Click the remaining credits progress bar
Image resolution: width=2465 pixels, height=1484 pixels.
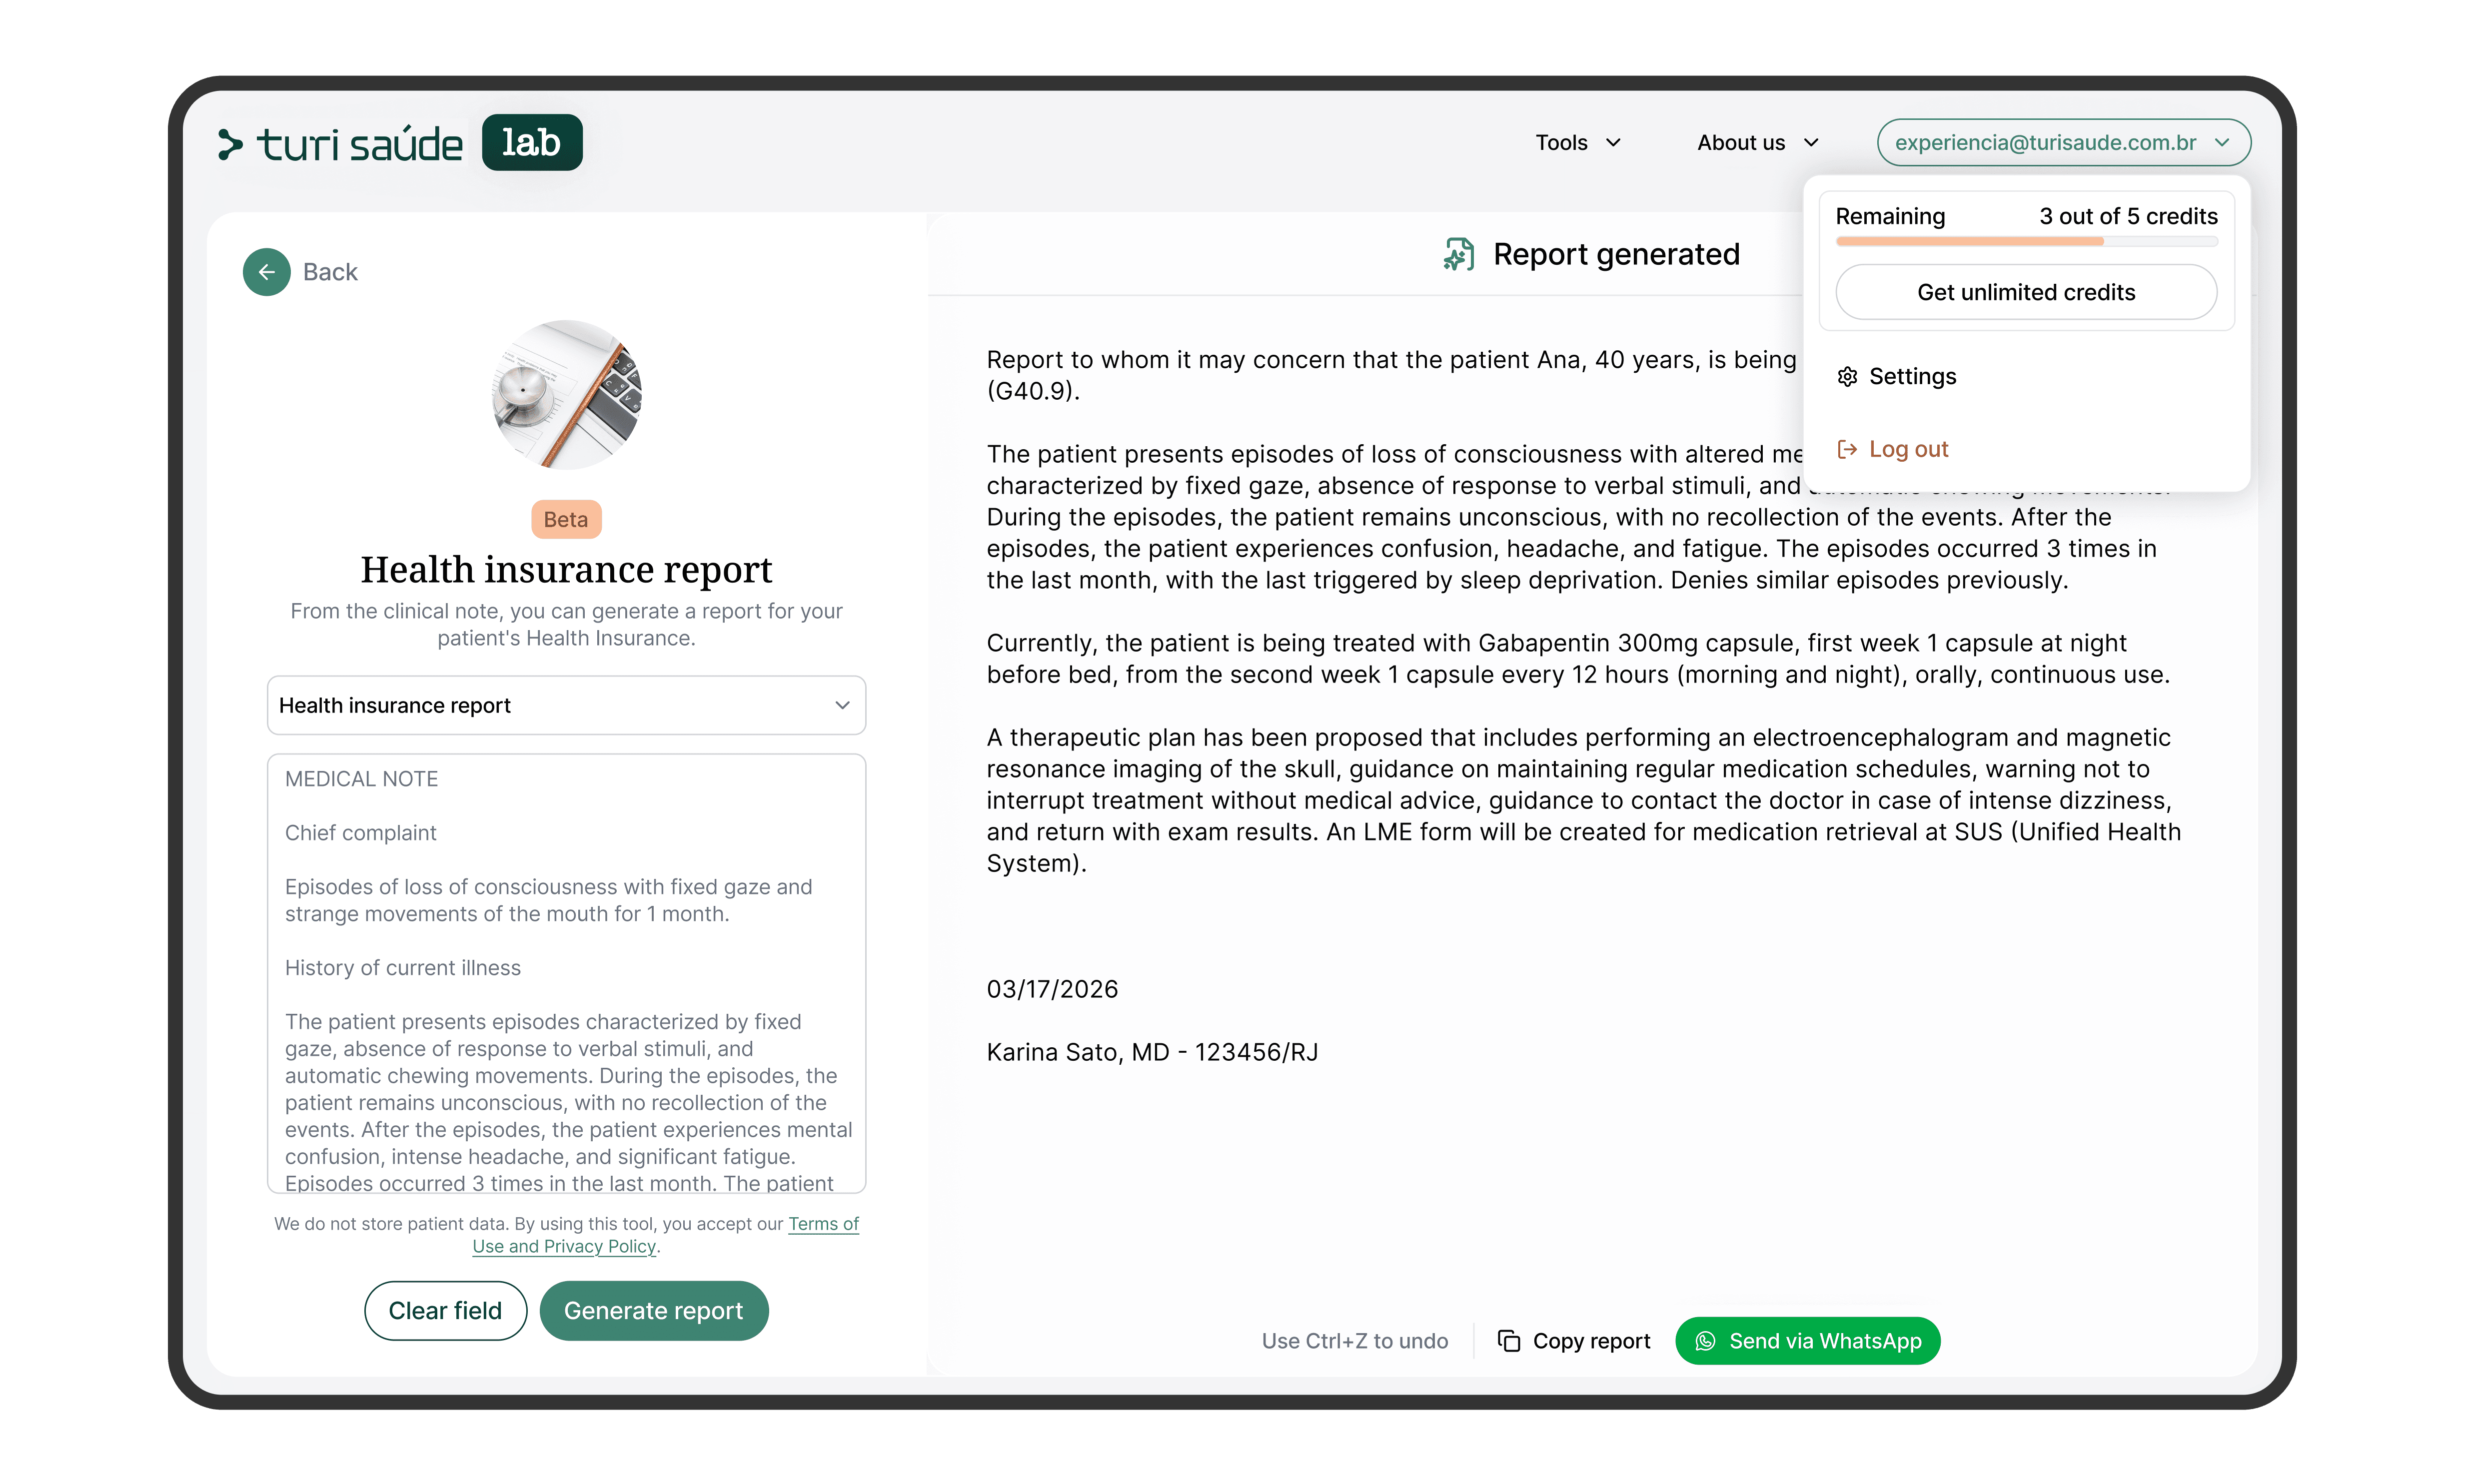pyautogui.click(x=2025, y=241)
